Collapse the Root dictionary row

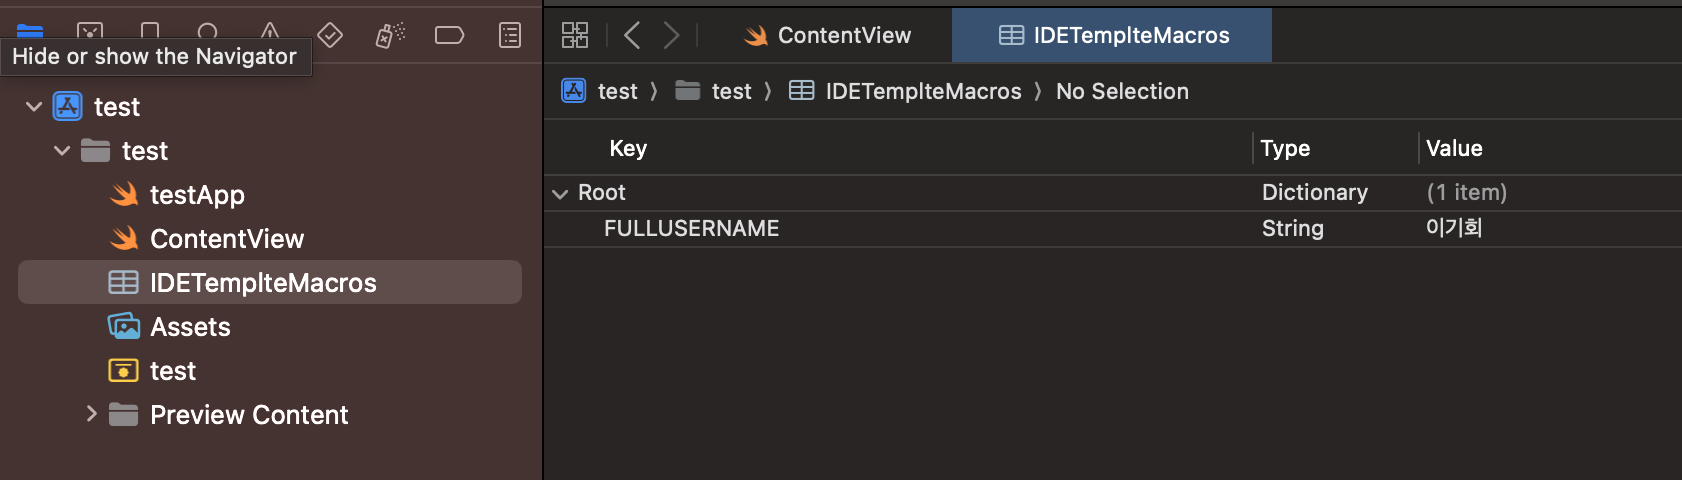560,193
